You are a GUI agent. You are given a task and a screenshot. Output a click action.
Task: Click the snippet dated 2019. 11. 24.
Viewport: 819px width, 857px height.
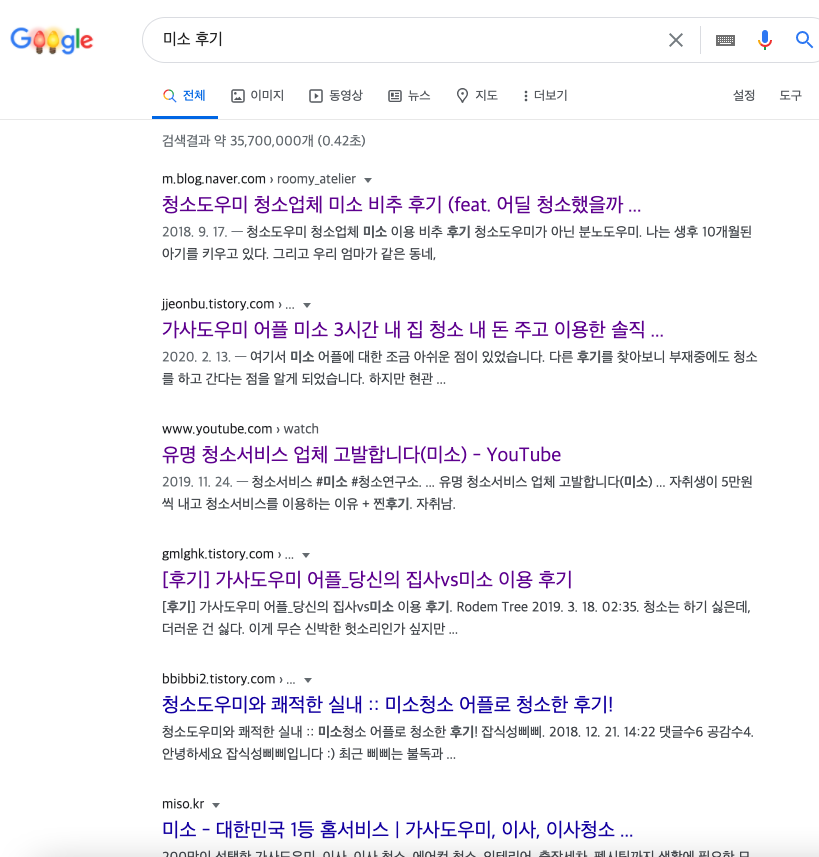[457, 492]
